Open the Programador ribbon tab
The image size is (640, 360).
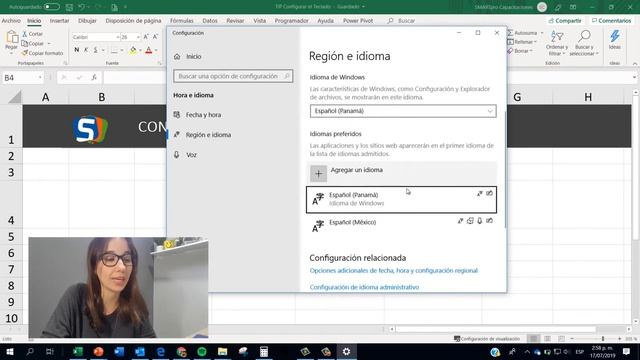[x=291, y=20]
